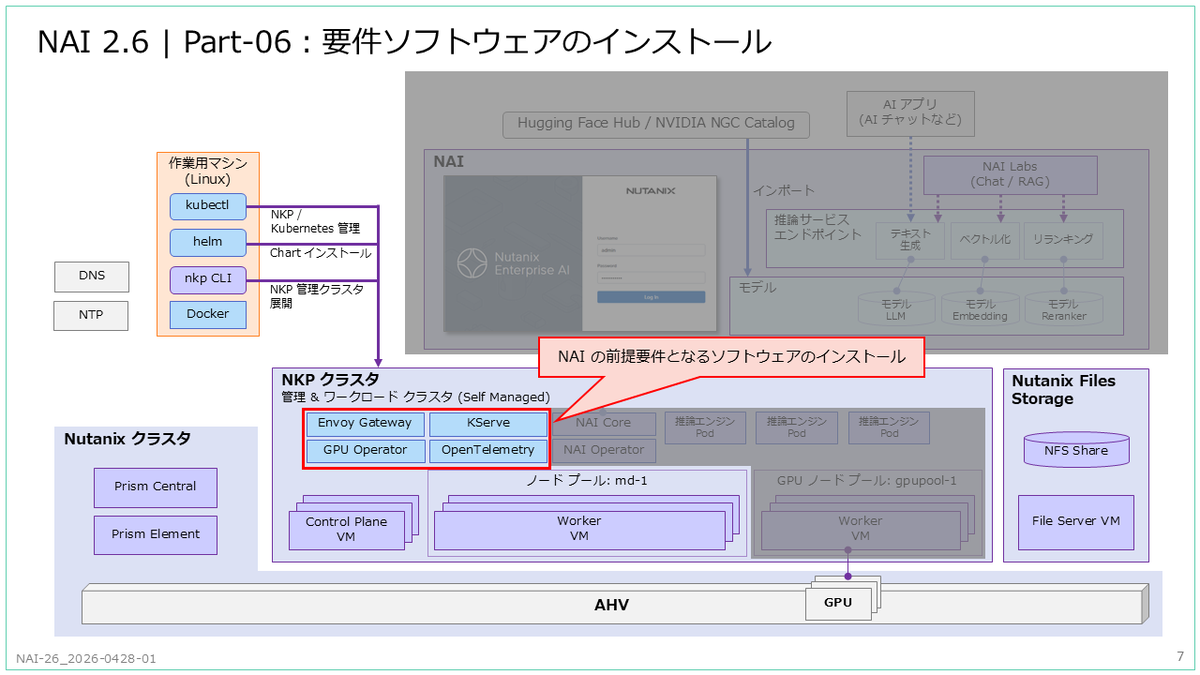Click the DNS box
This screenshot has height=675, width=1200.
click(92, 275)
